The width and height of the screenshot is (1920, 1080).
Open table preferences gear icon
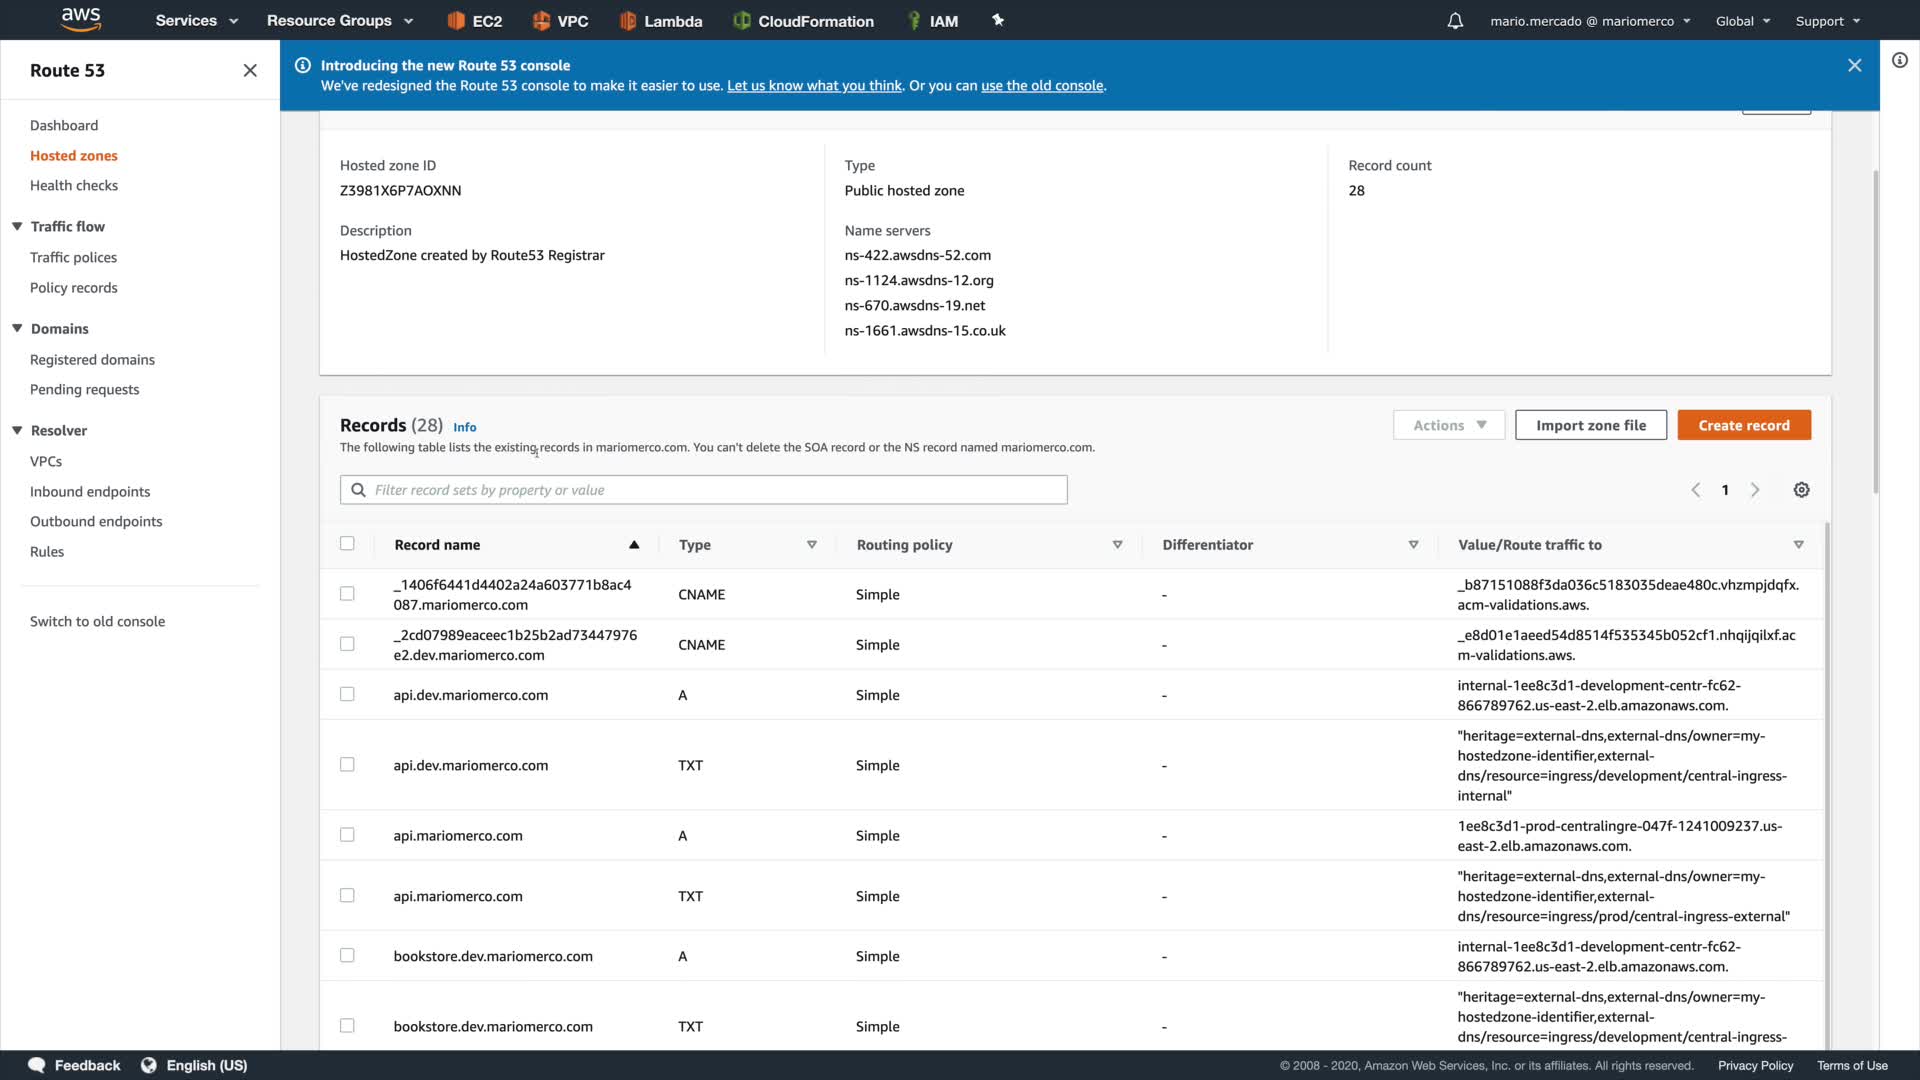pos(1801,490)
